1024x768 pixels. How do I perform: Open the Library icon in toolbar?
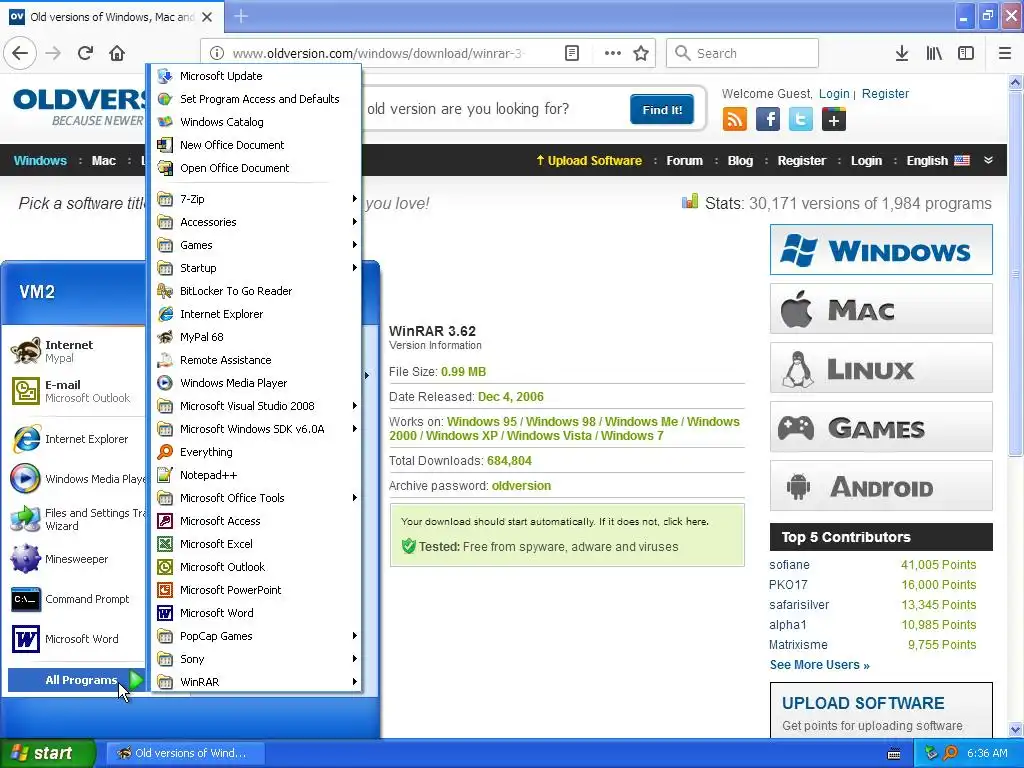tap(934, 53)
